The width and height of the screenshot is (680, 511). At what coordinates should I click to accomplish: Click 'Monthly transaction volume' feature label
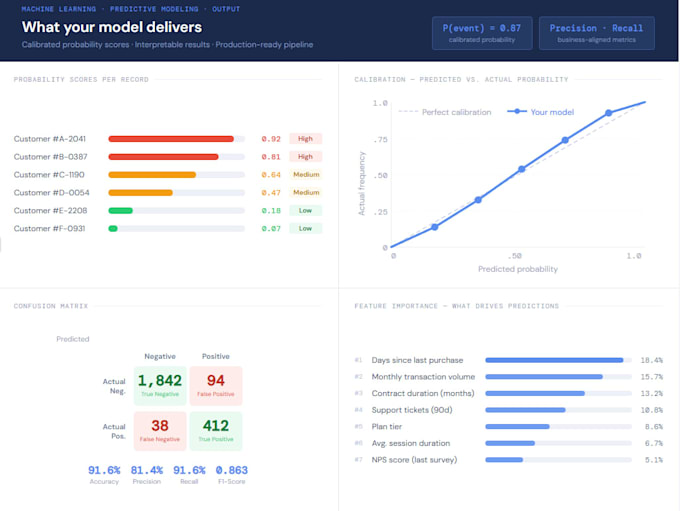(x=423, y=377)
